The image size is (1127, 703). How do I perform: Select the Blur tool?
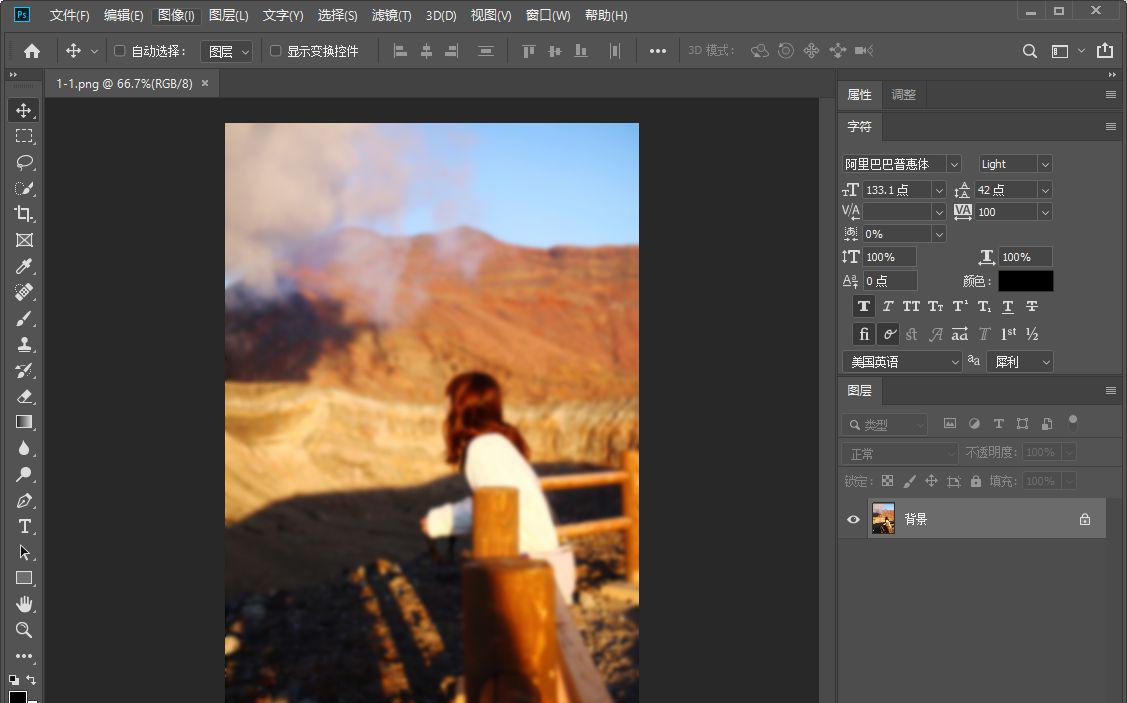coord(24,448)
